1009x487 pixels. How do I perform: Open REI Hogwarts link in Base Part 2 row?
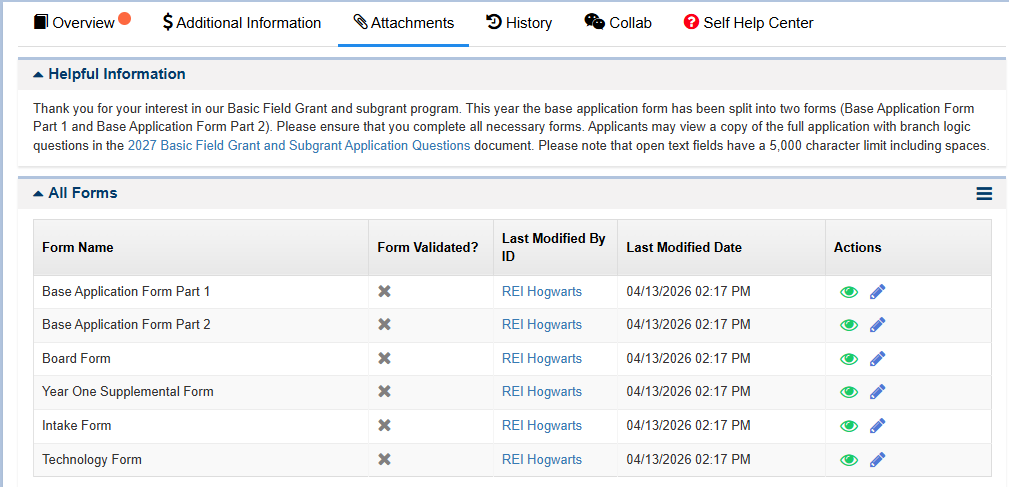coord(542,324)
